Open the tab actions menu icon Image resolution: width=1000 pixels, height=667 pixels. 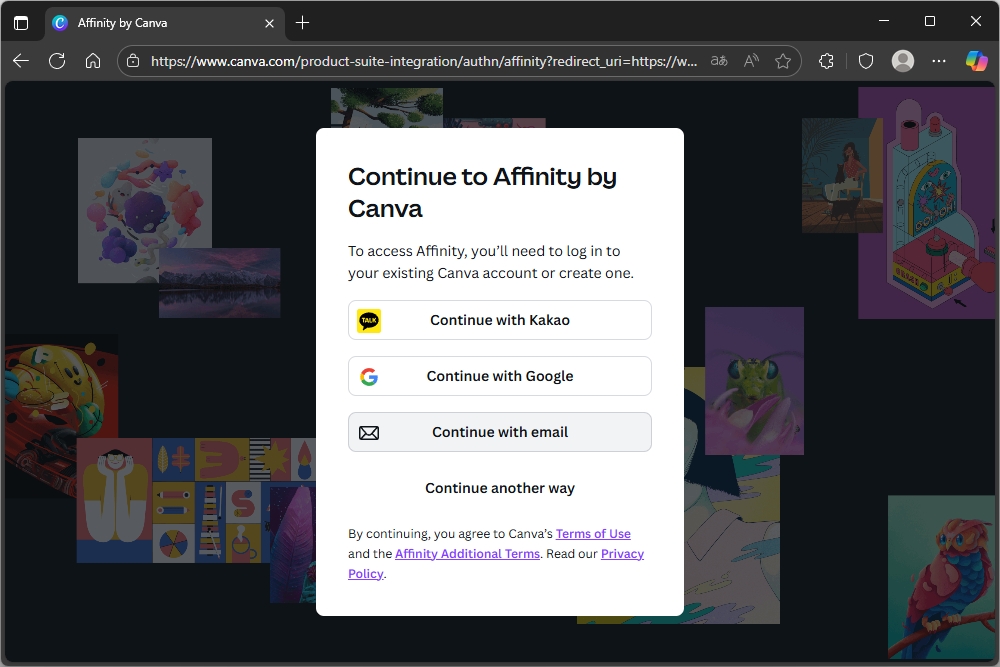[x=21, y=23]
